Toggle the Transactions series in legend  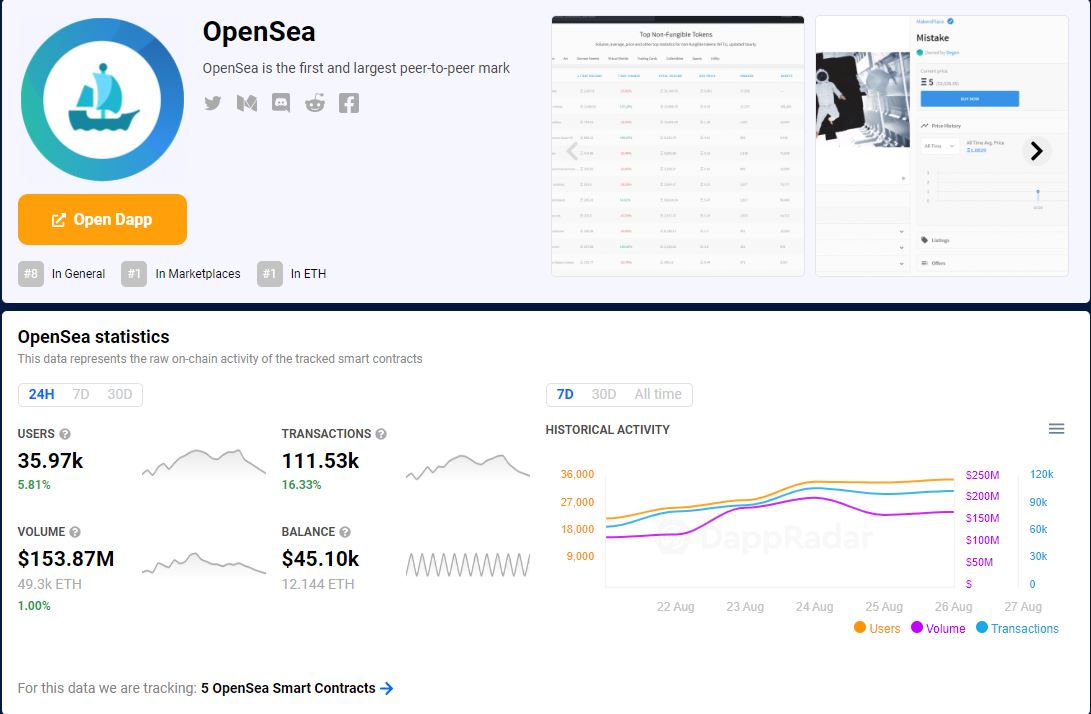(x=1017, y=628)
